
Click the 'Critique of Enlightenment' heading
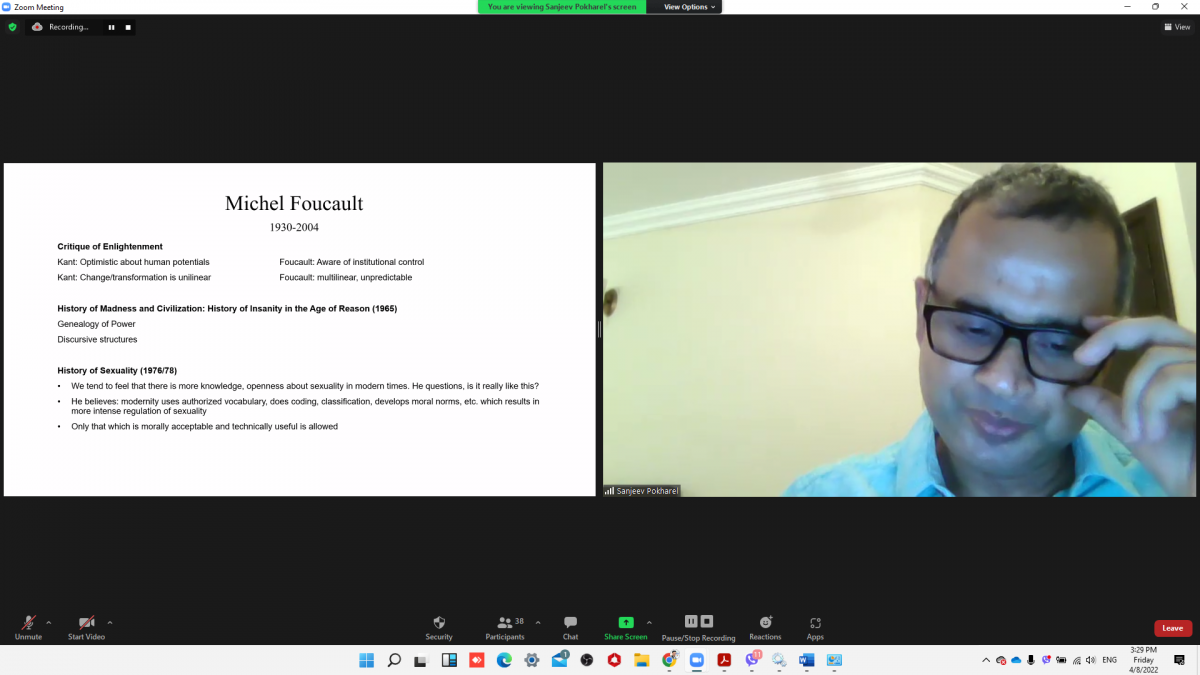(x=110, y=246)
